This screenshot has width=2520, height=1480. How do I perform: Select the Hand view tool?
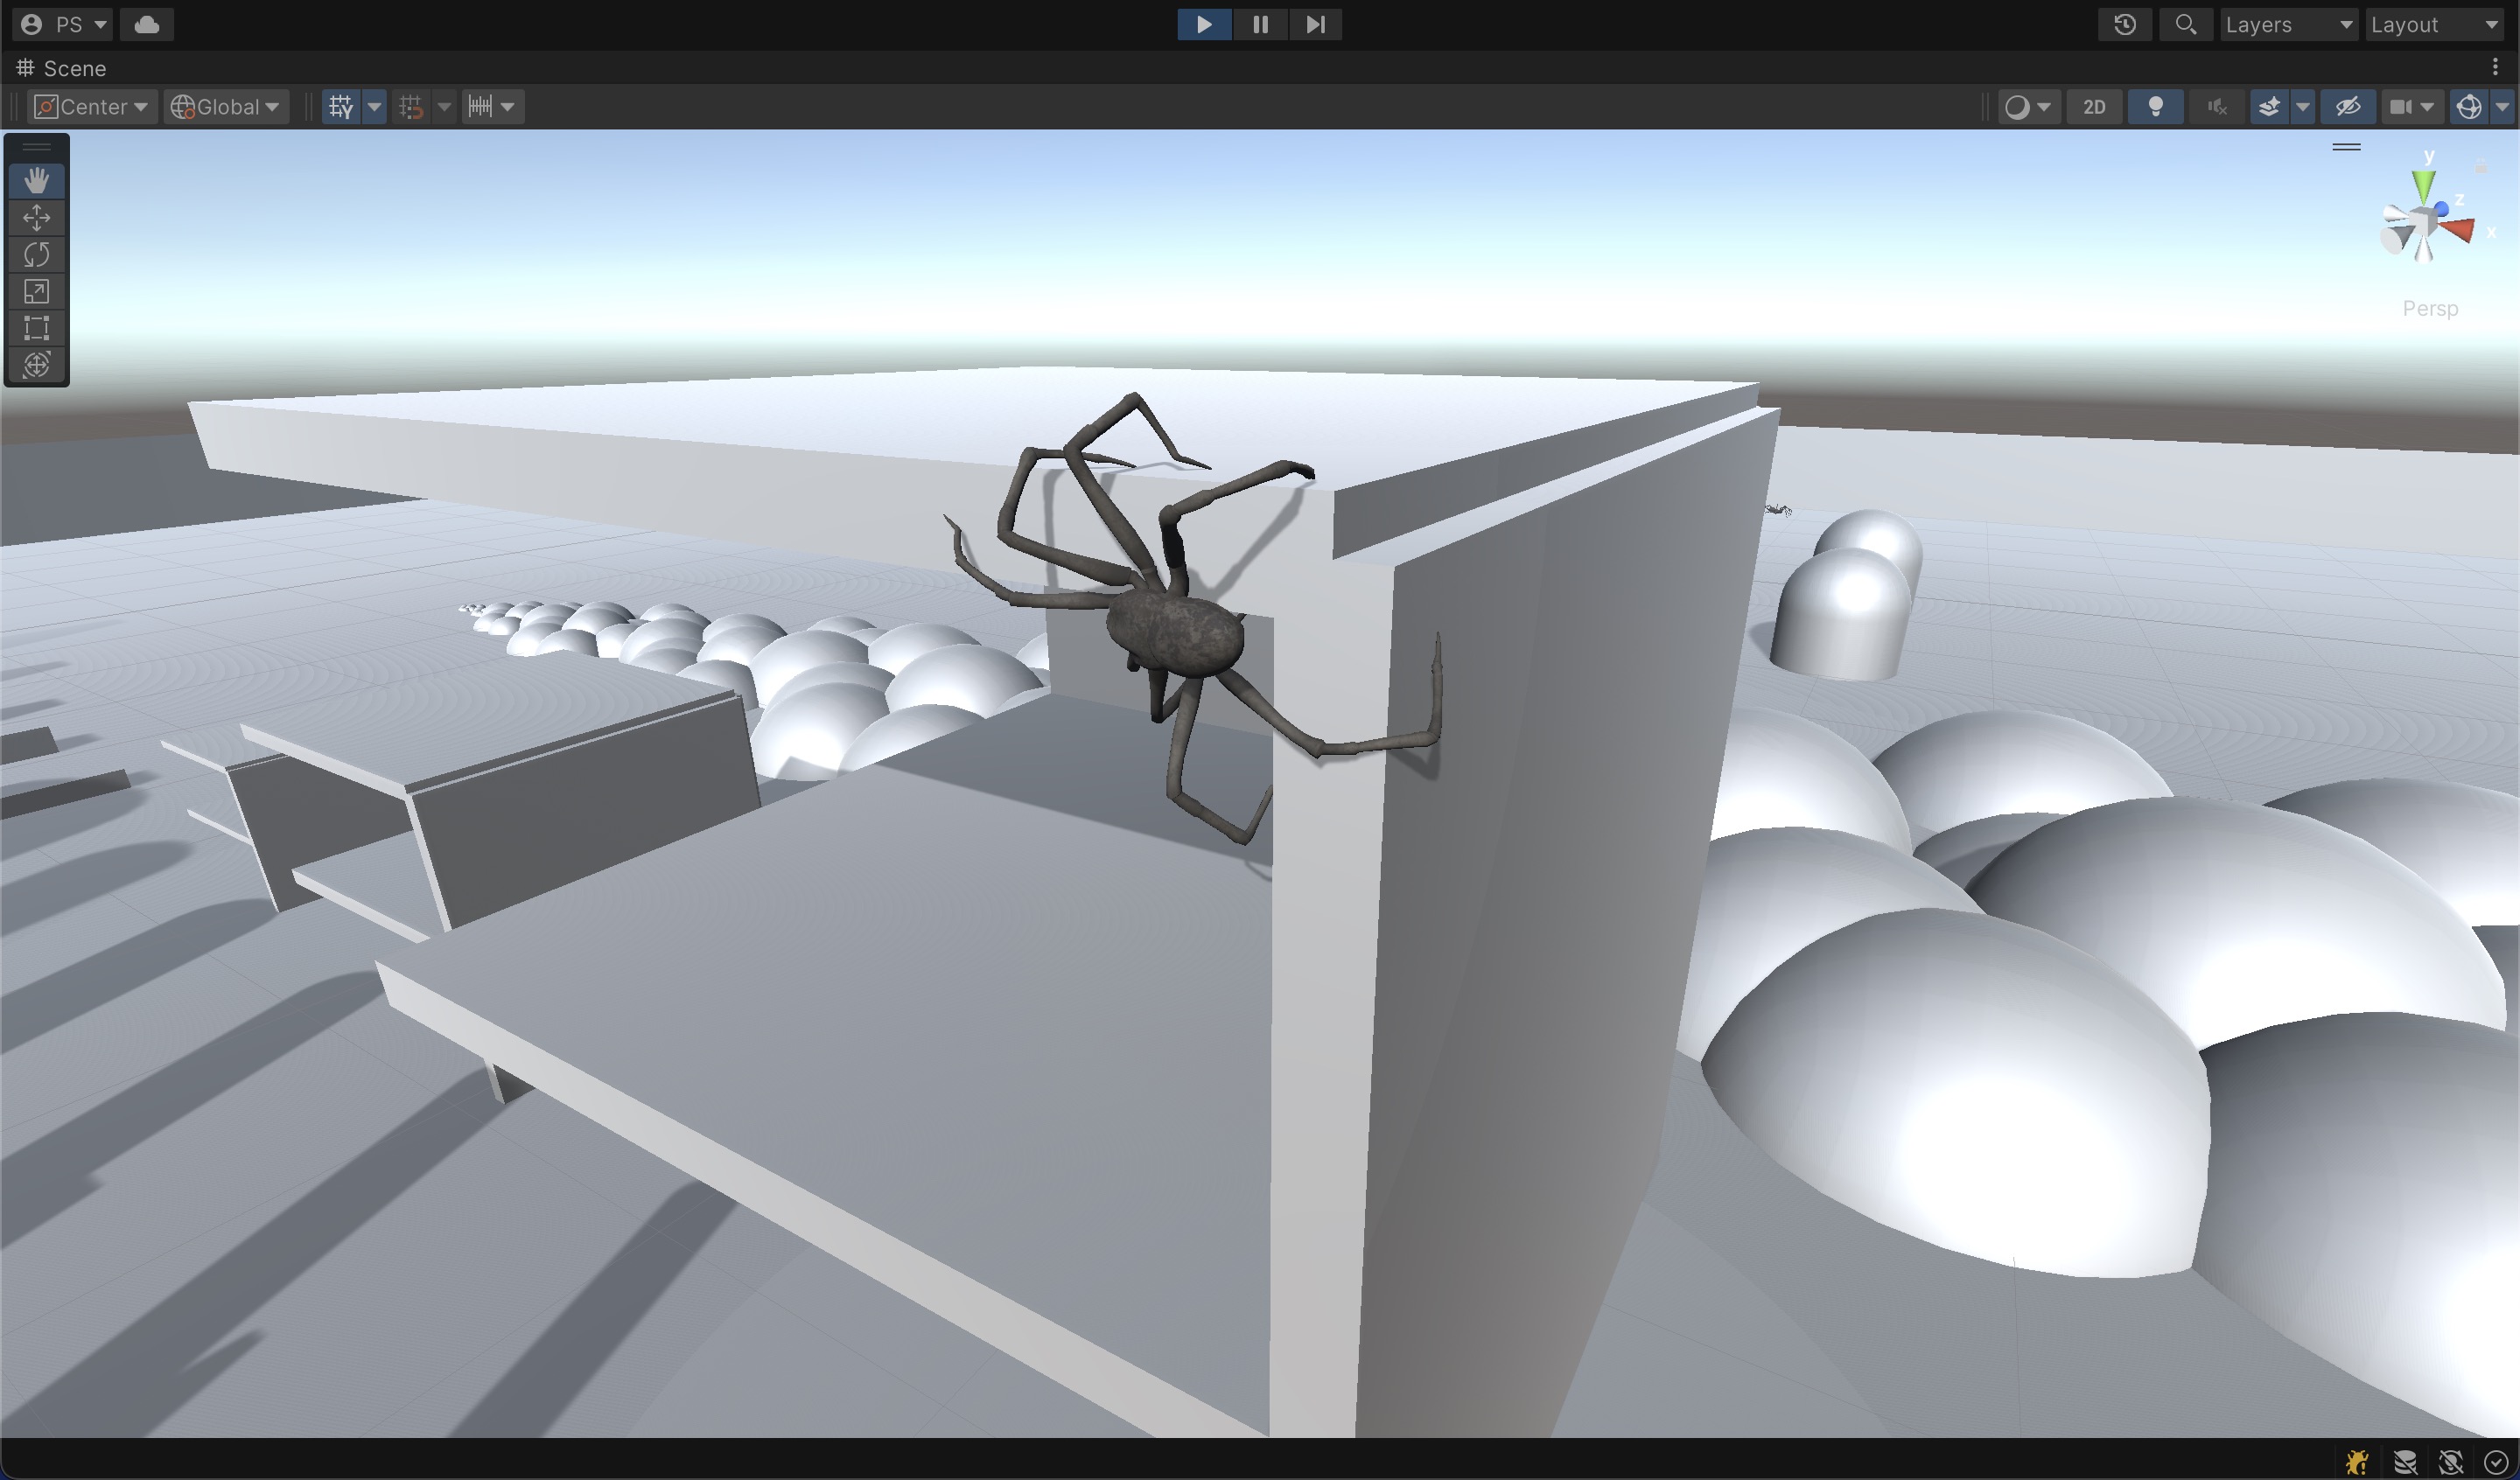(37, 181)
